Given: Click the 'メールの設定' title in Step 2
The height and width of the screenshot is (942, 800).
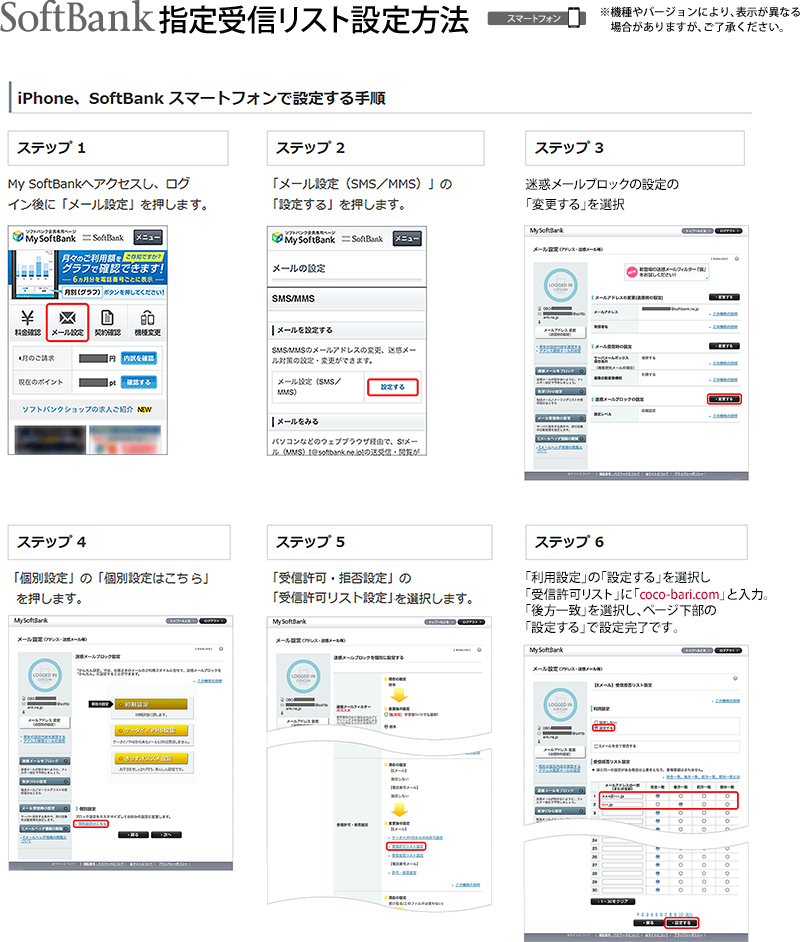Looking at the screenshot, I should [x=299, y=269].
